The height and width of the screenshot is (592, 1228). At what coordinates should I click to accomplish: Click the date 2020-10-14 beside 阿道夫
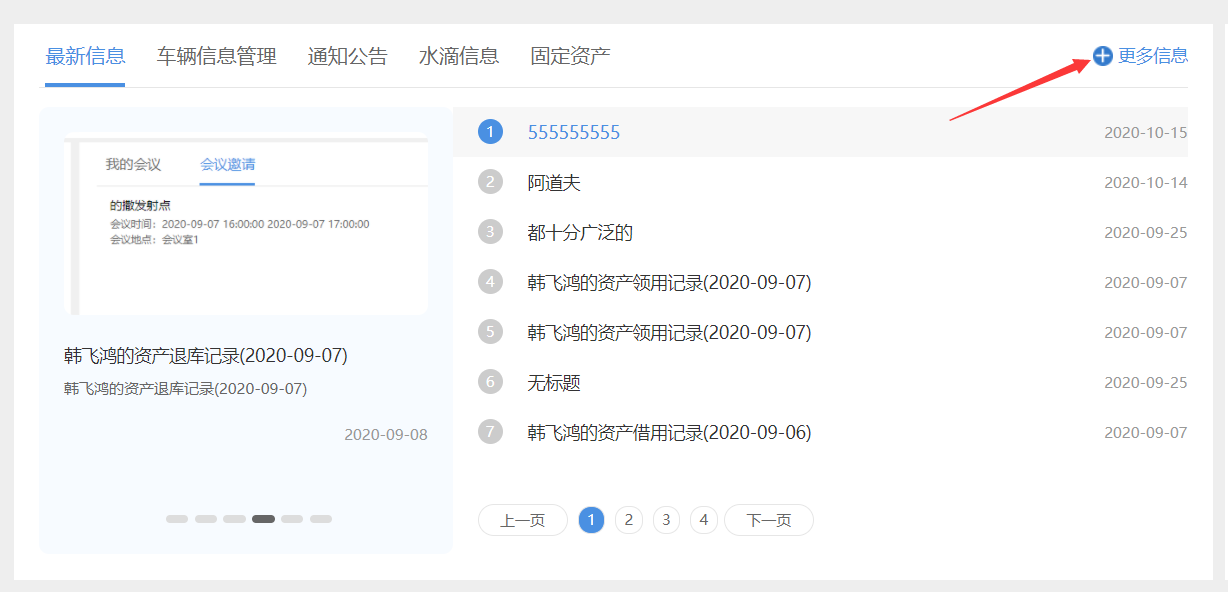point(1146,183)
